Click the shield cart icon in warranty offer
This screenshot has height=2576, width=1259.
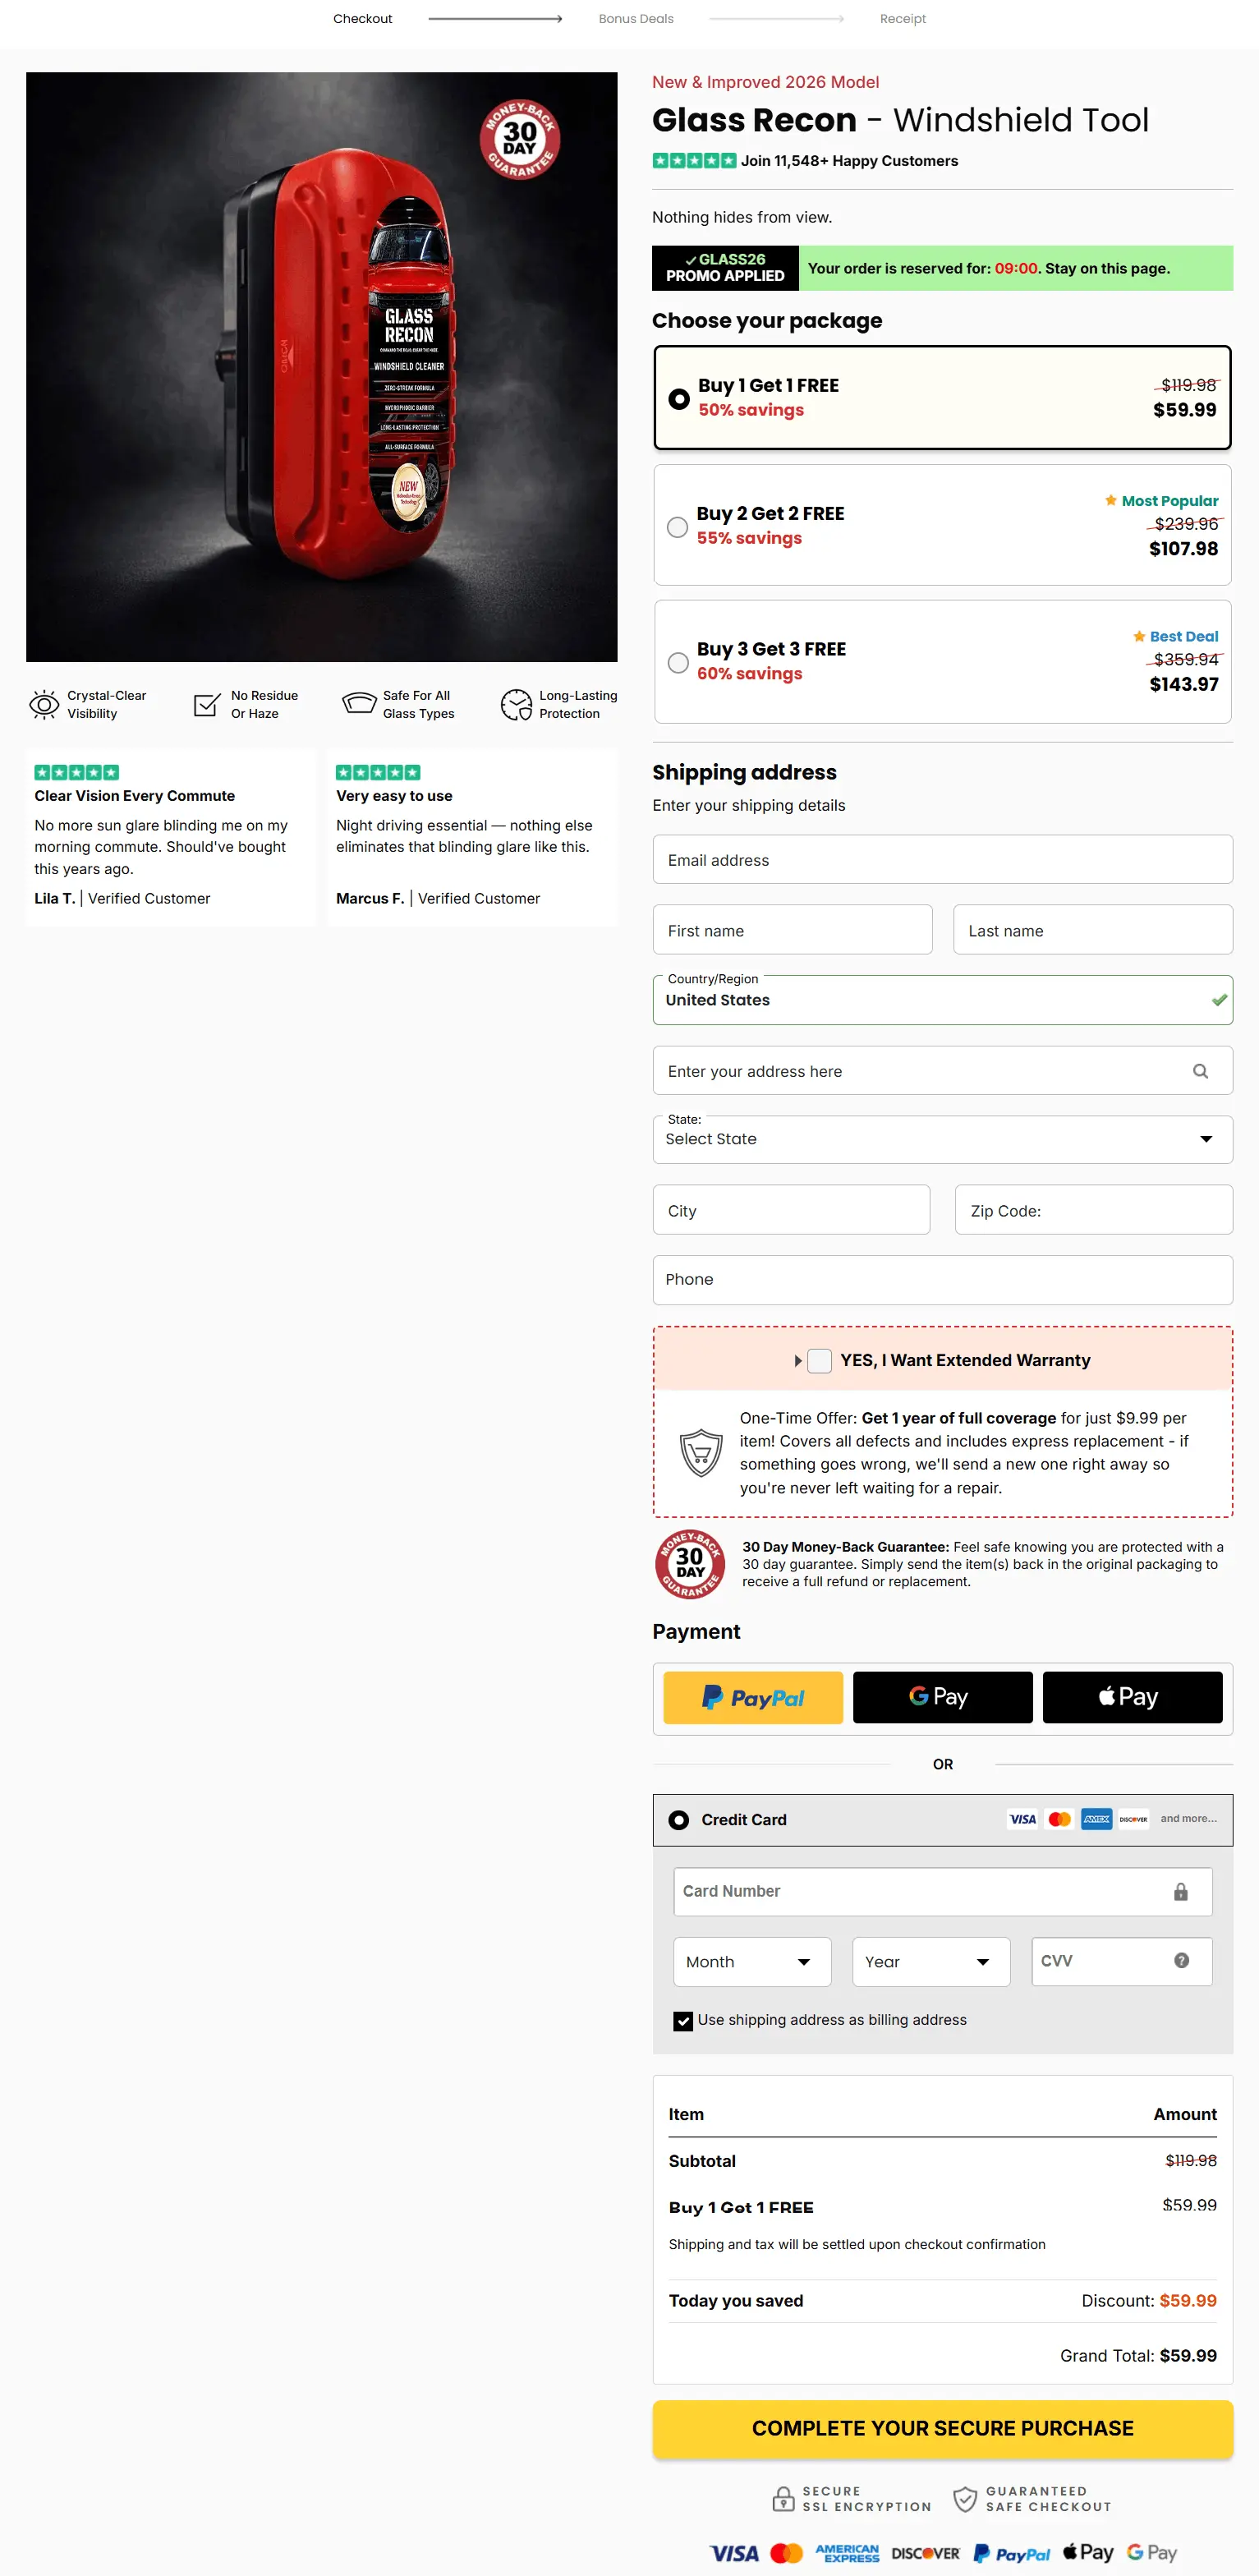[701, 1452]
